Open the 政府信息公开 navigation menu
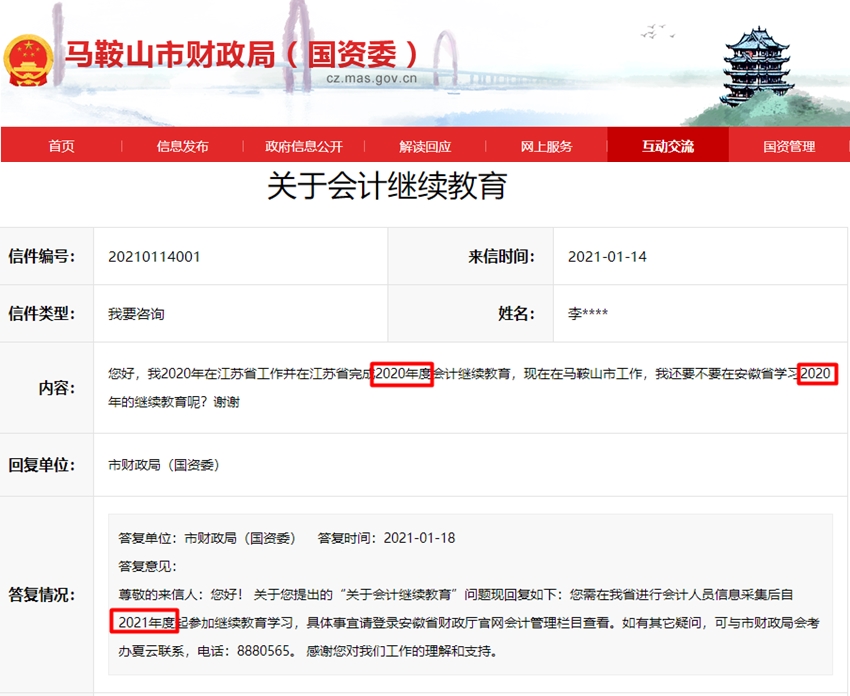The height and width of the screenshot is (696, 850). coord(306,145)
